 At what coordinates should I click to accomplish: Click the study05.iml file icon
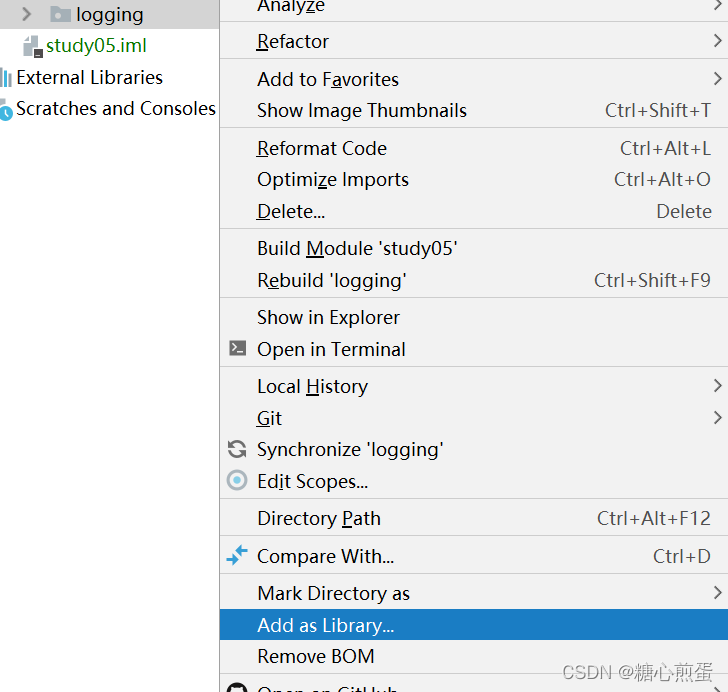pos(33,46)
